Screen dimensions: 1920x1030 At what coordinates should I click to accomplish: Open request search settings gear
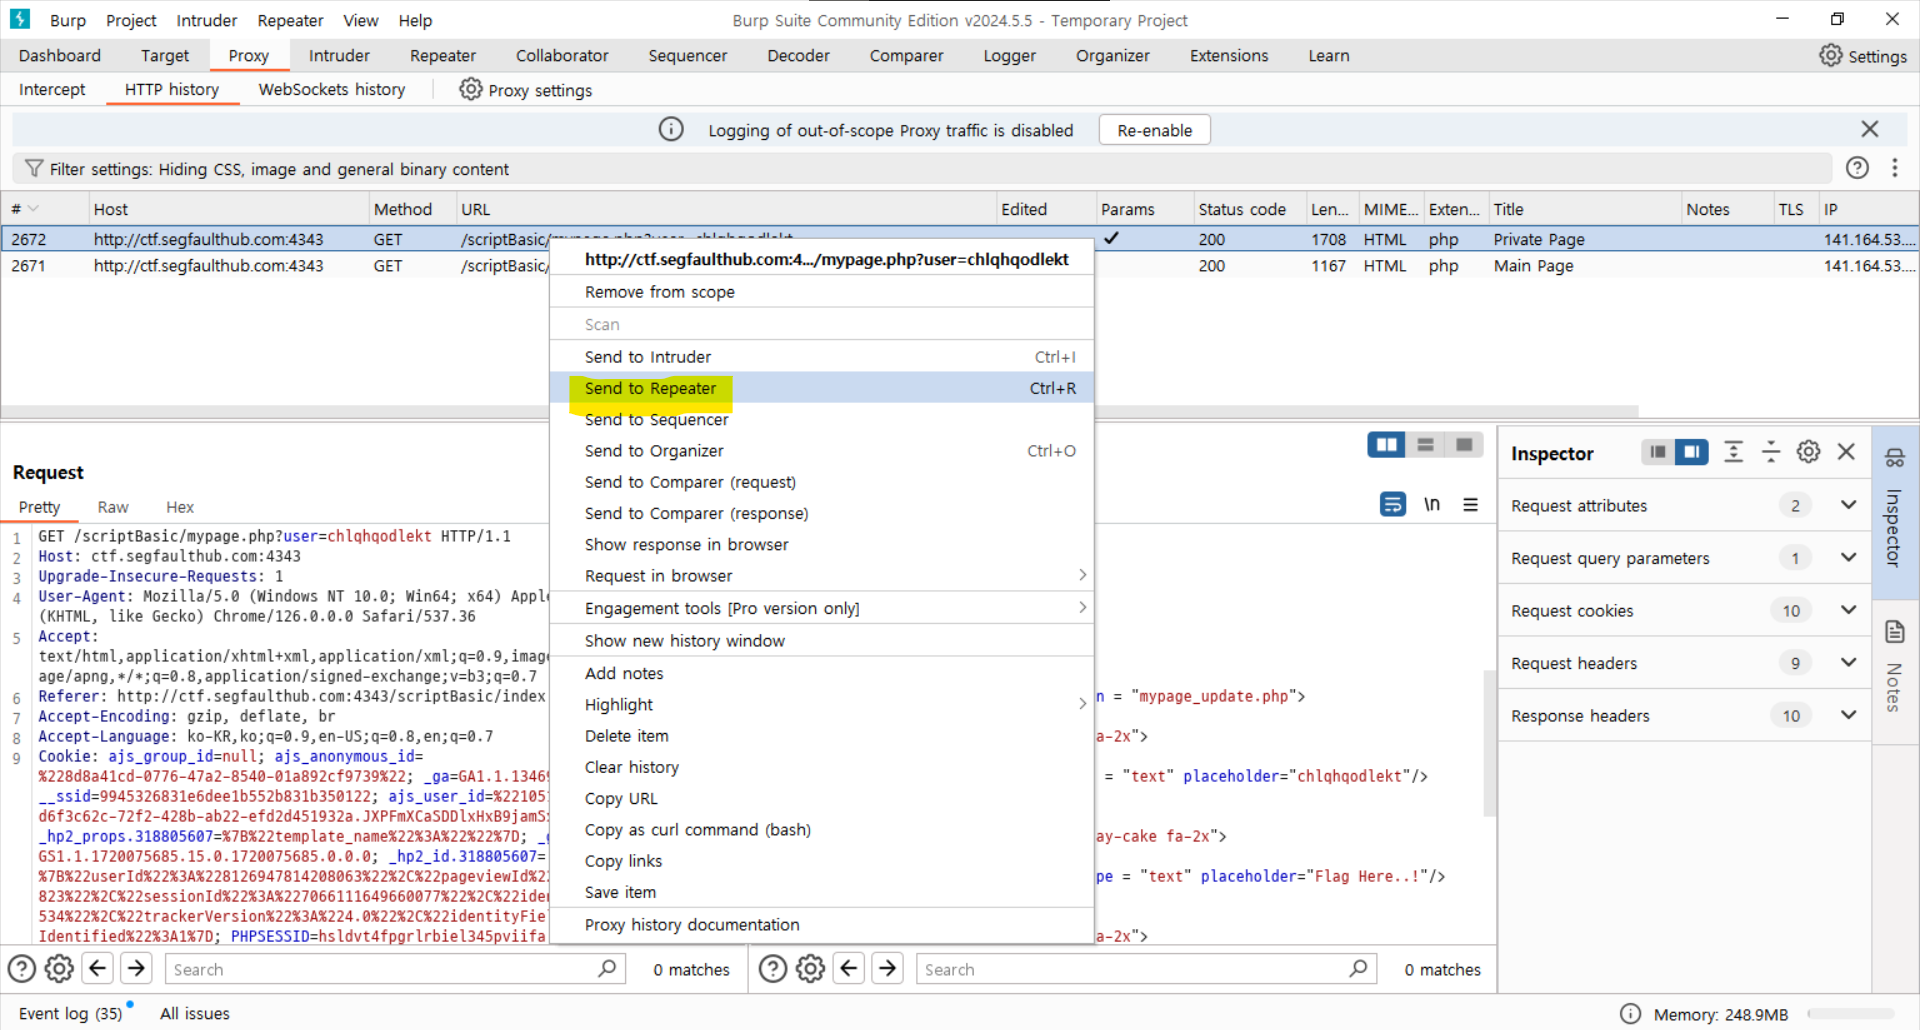60,968
